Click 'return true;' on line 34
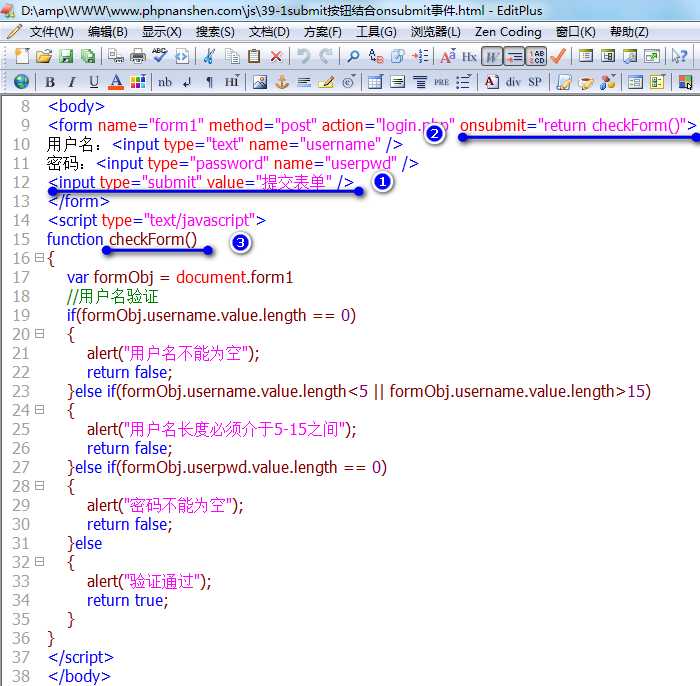Screen dimensions: 700x686 pyautogui.click(x=127, y=600)
